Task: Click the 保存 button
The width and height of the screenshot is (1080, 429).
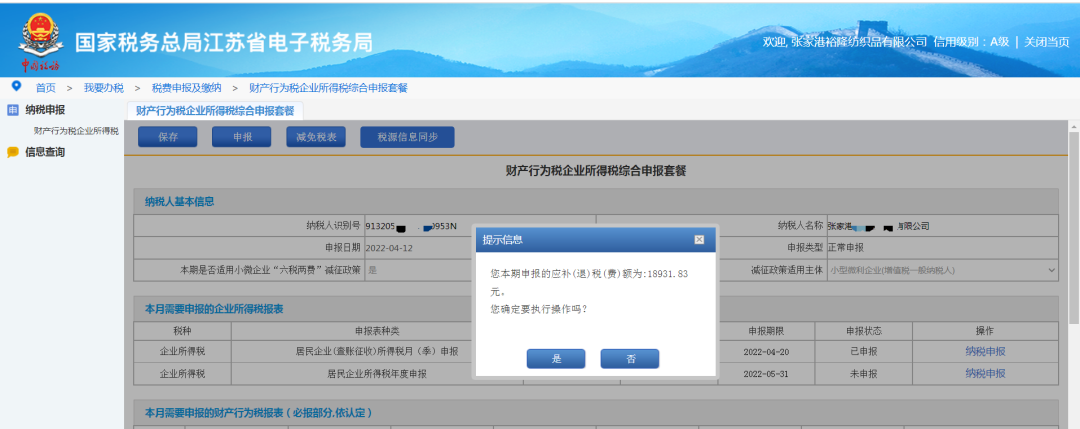Action: [167, 137]
